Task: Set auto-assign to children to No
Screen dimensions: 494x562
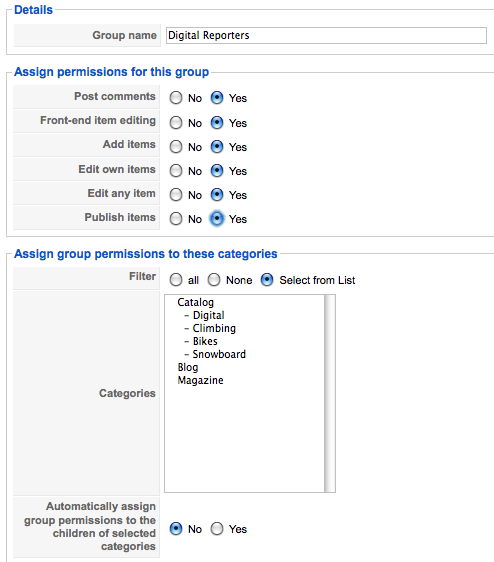Action: click(x=176, y=529)
